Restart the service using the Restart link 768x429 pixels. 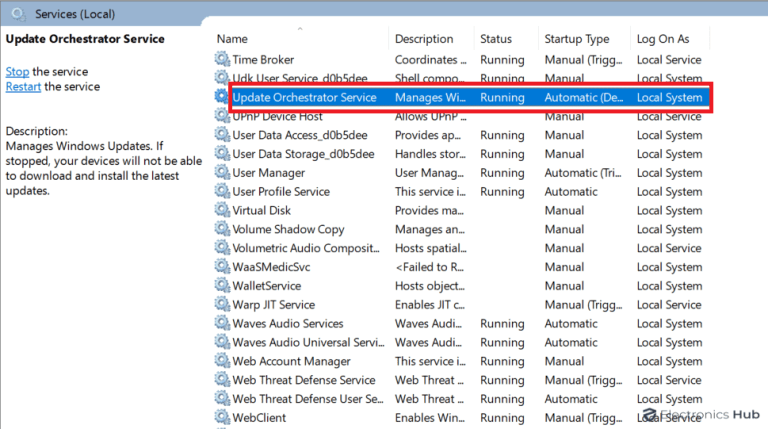tap(23, 87)
